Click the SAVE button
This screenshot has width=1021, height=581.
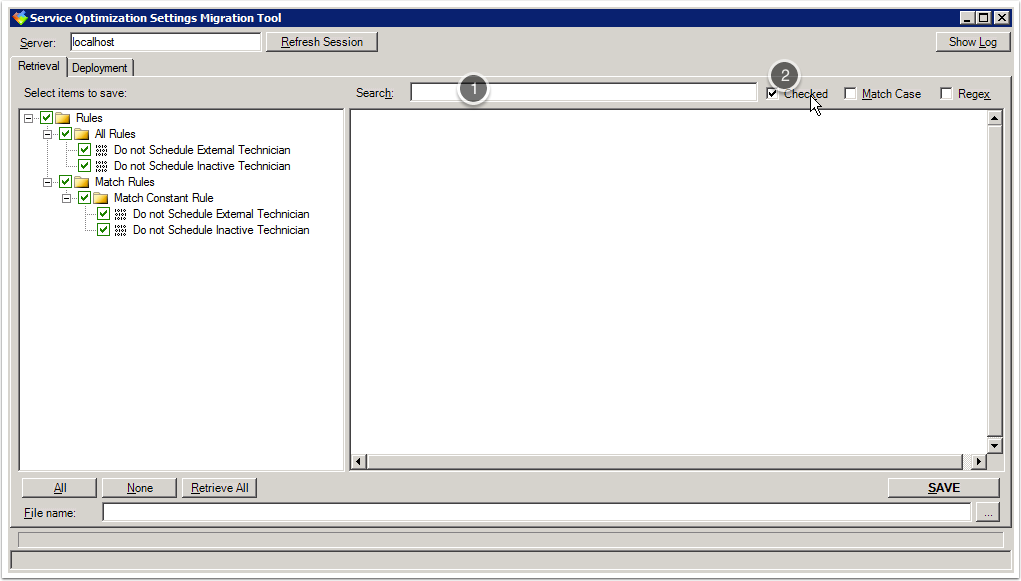click(943, 488)
